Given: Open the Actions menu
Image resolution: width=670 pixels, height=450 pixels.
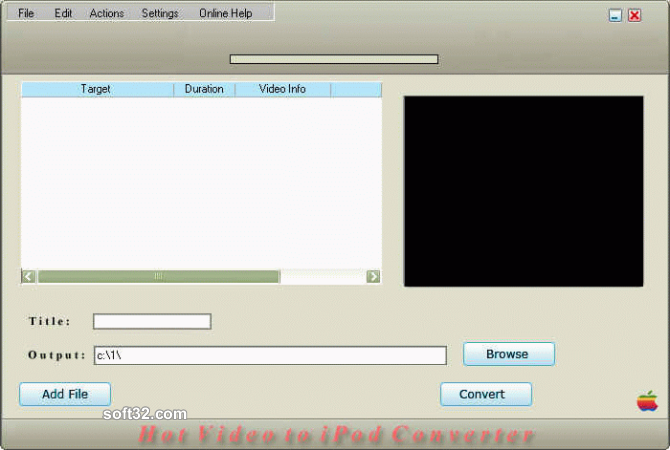Looking at the screenshot, I should pos(106,13).
